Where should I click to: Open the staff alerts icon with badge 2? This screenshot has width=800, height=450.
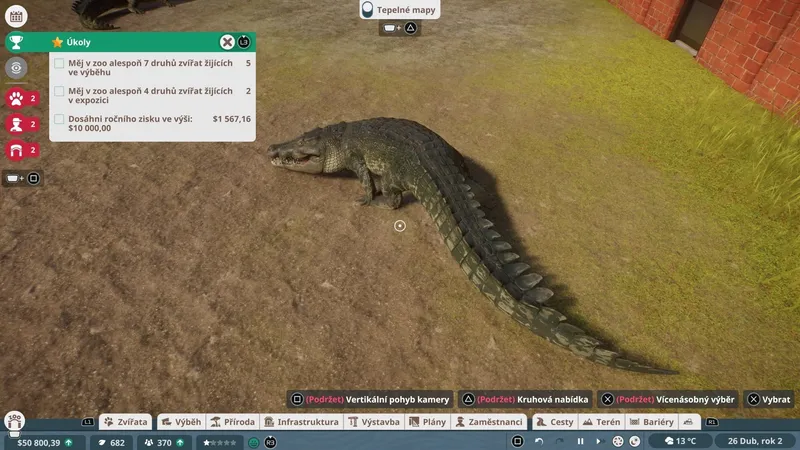(x=16, y=124)
